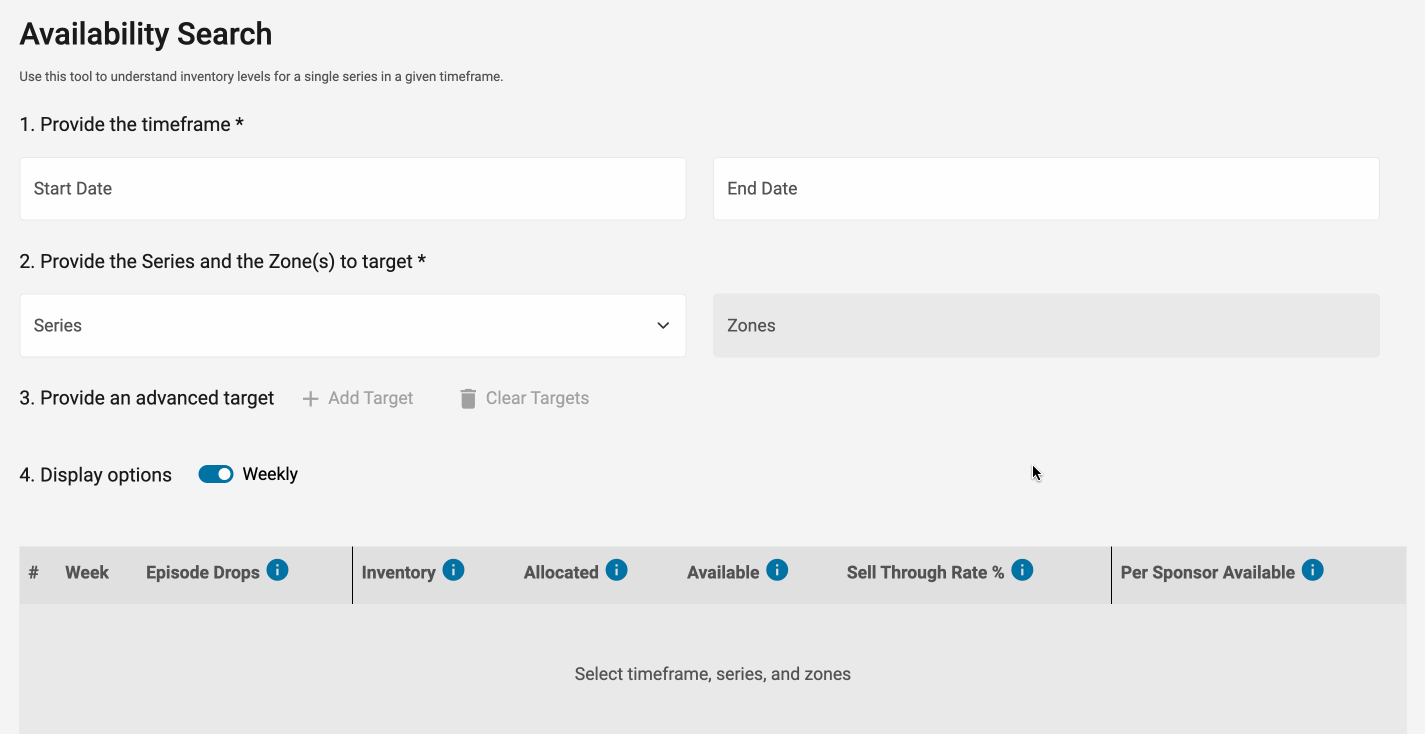Image resolution: width=1425 pixels, height=734 pixels.
Task: Click the Add Target button label
Action: (x=371, y=398)
